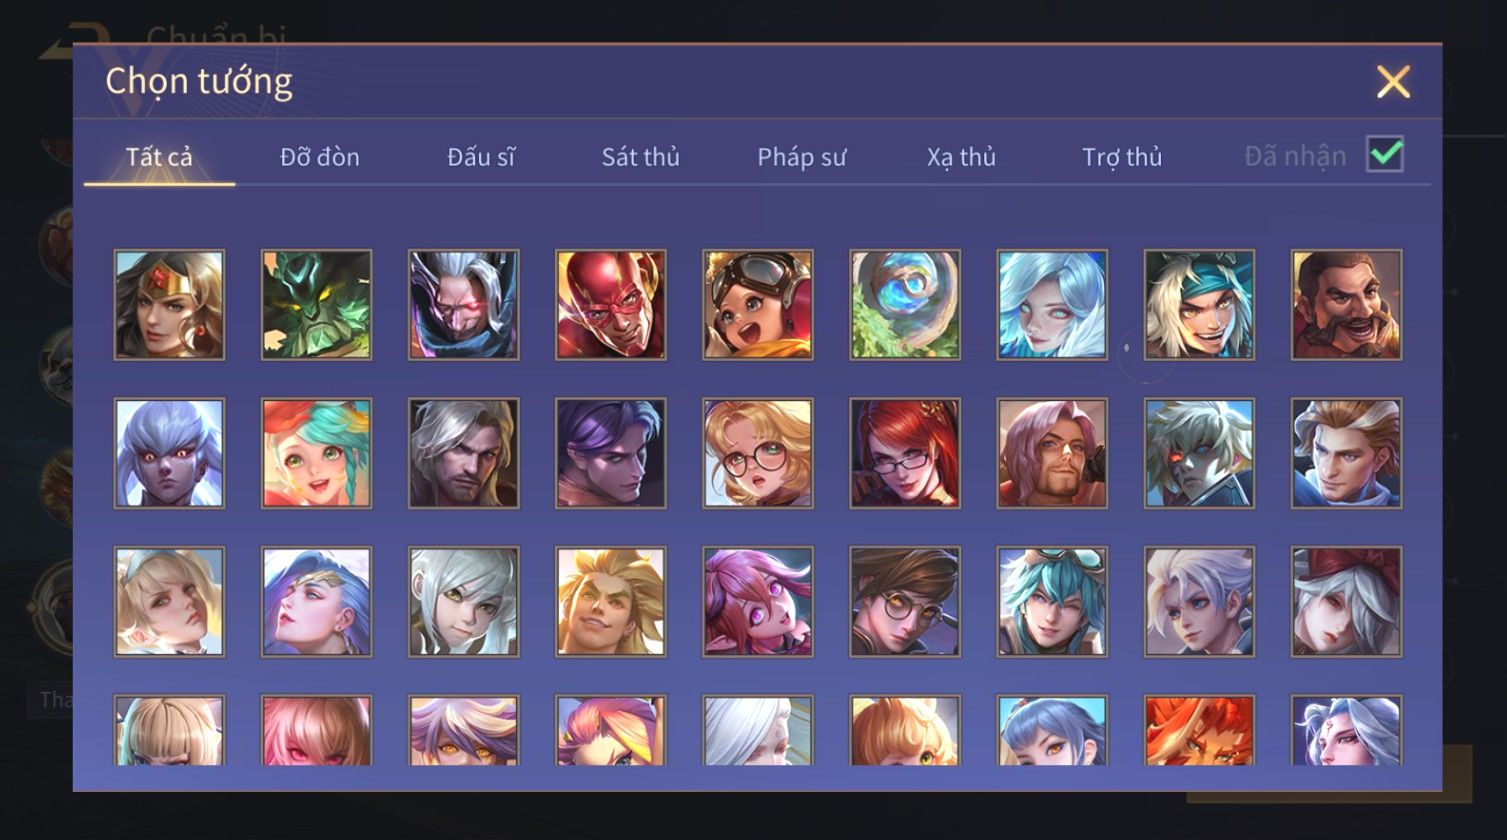Choose the pink-haired girl with purple eyes
1507x840 pixels.
tap(758, 601)
